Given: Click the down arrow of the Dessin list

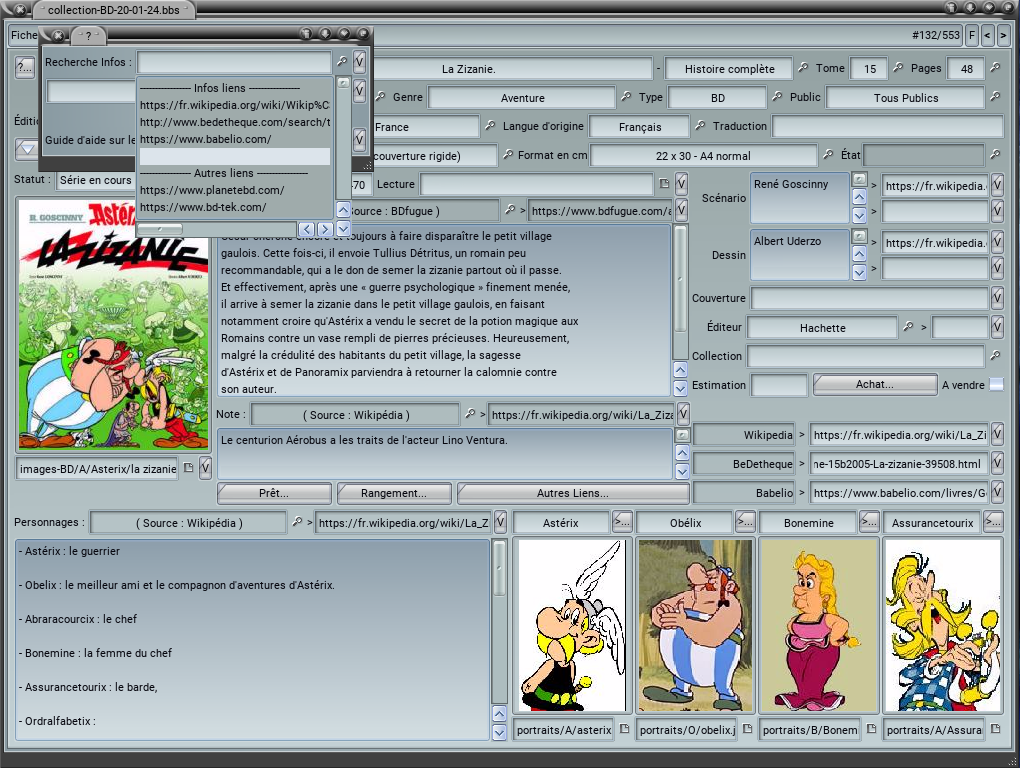Looking at the screenshot, I should [859, 272].
